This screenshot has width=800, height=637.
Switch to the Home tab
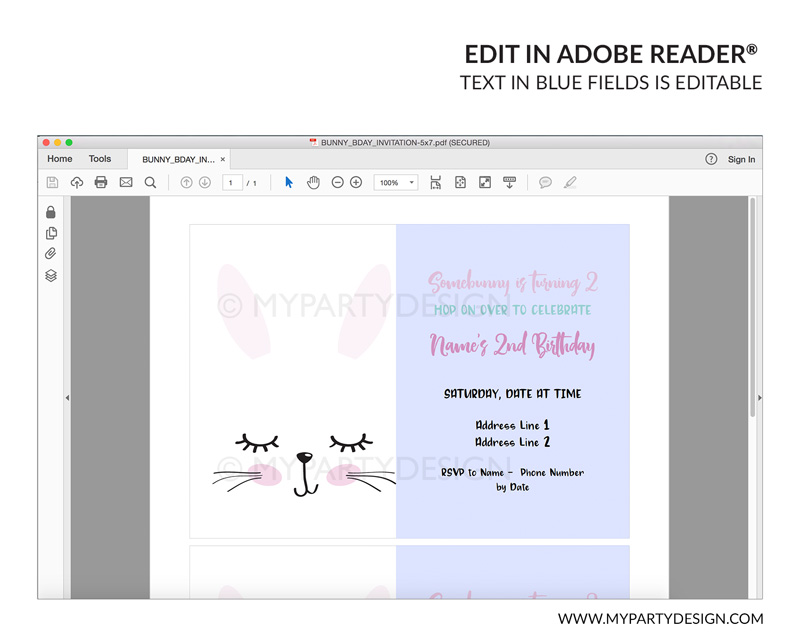pyautogui.click(x=60, y=159)
